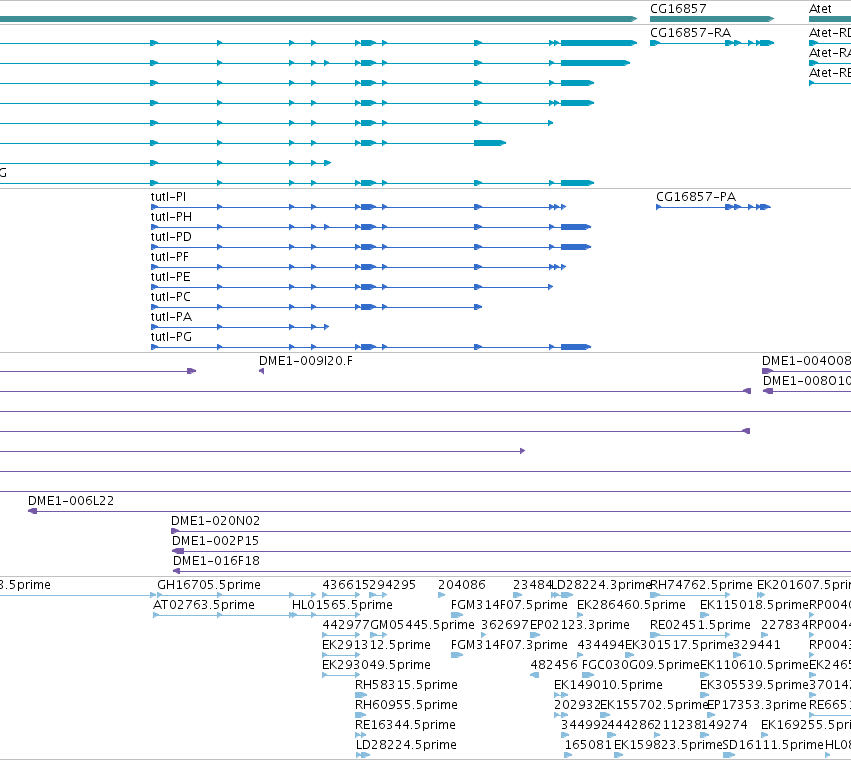Select the FGM314F07.3prime EST
The width and height of the screenshot is (851, 760).
[456, 655]
